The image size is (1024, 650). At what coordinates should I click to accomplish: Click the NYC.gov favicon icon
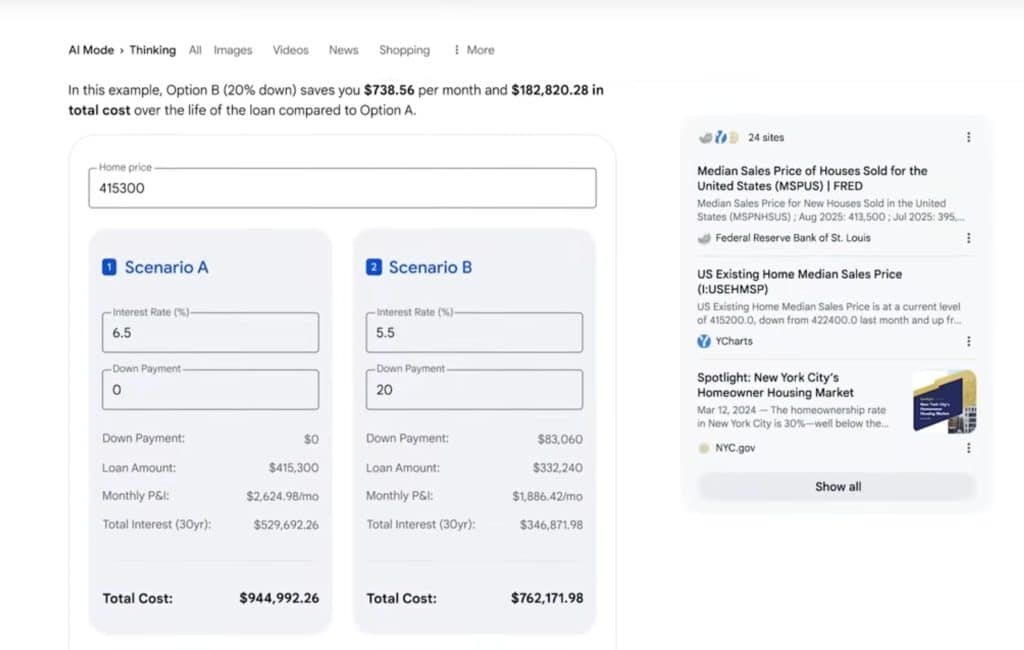click(x=703, y=448)
